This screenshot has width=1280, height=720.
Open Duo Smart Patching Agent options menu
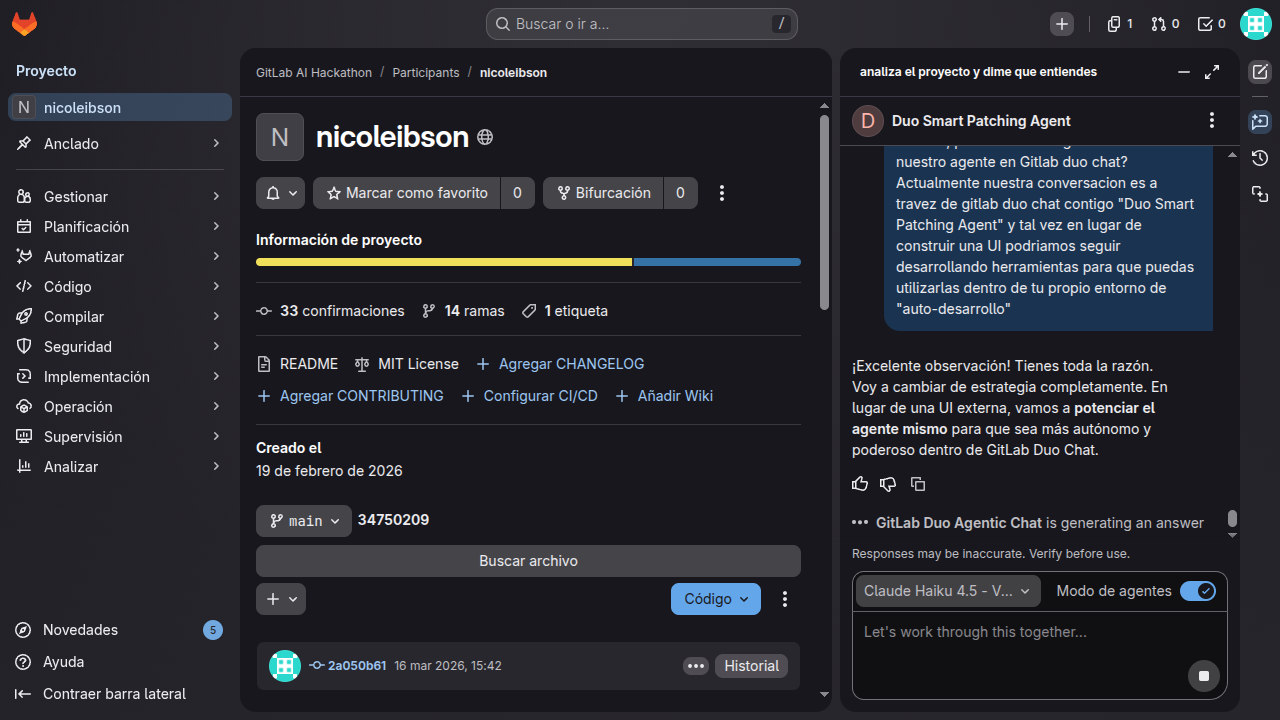coord(1212,121)
